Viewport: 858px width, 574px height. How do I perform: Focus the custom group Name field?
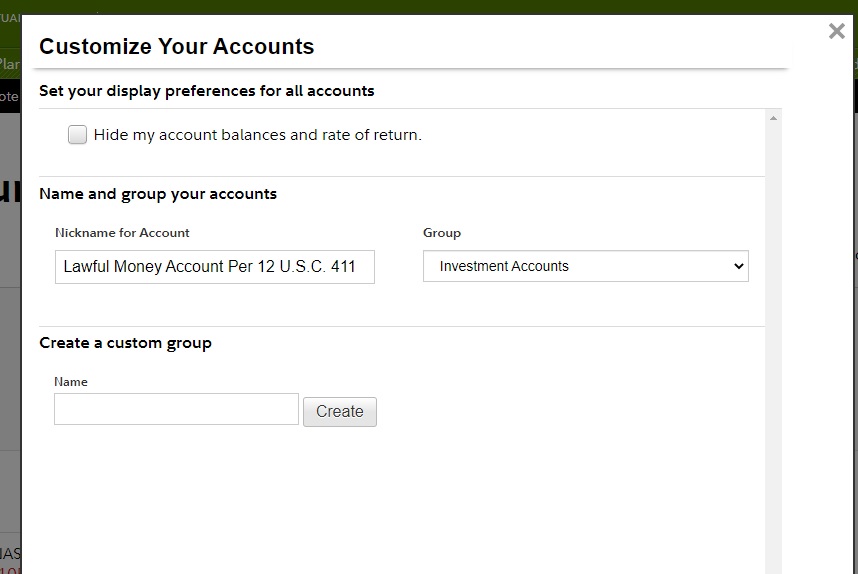[x=176, y=409]
